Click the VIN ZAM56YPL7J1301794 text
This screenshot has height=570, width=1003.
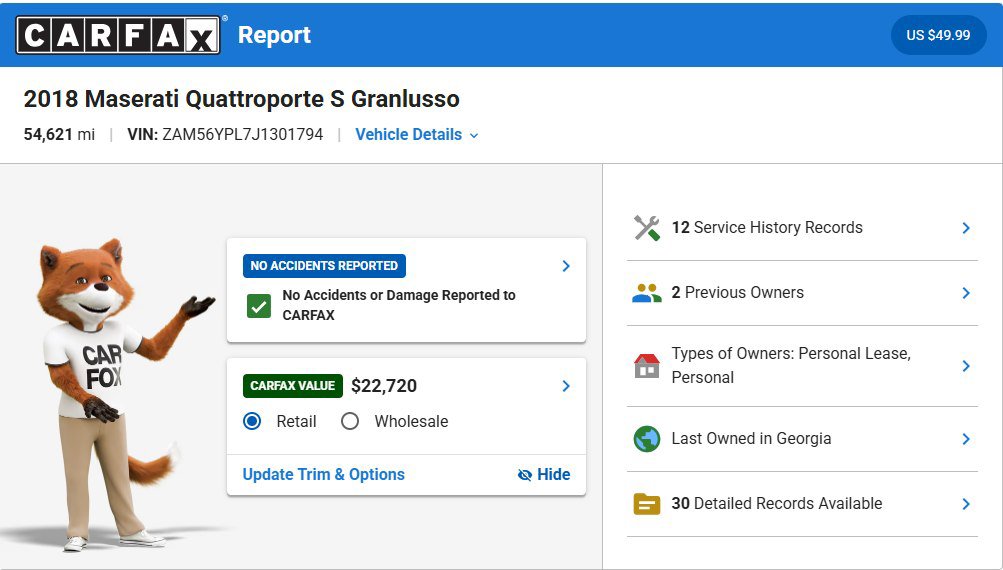[x=225, y=134]
